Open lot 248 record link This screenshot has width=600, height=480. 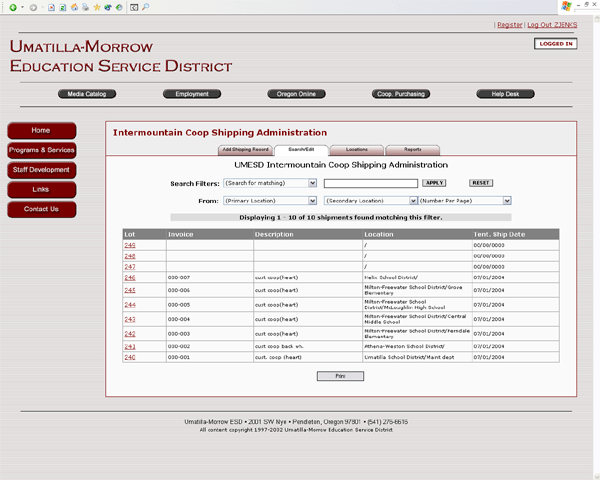[x=130, y=256]
